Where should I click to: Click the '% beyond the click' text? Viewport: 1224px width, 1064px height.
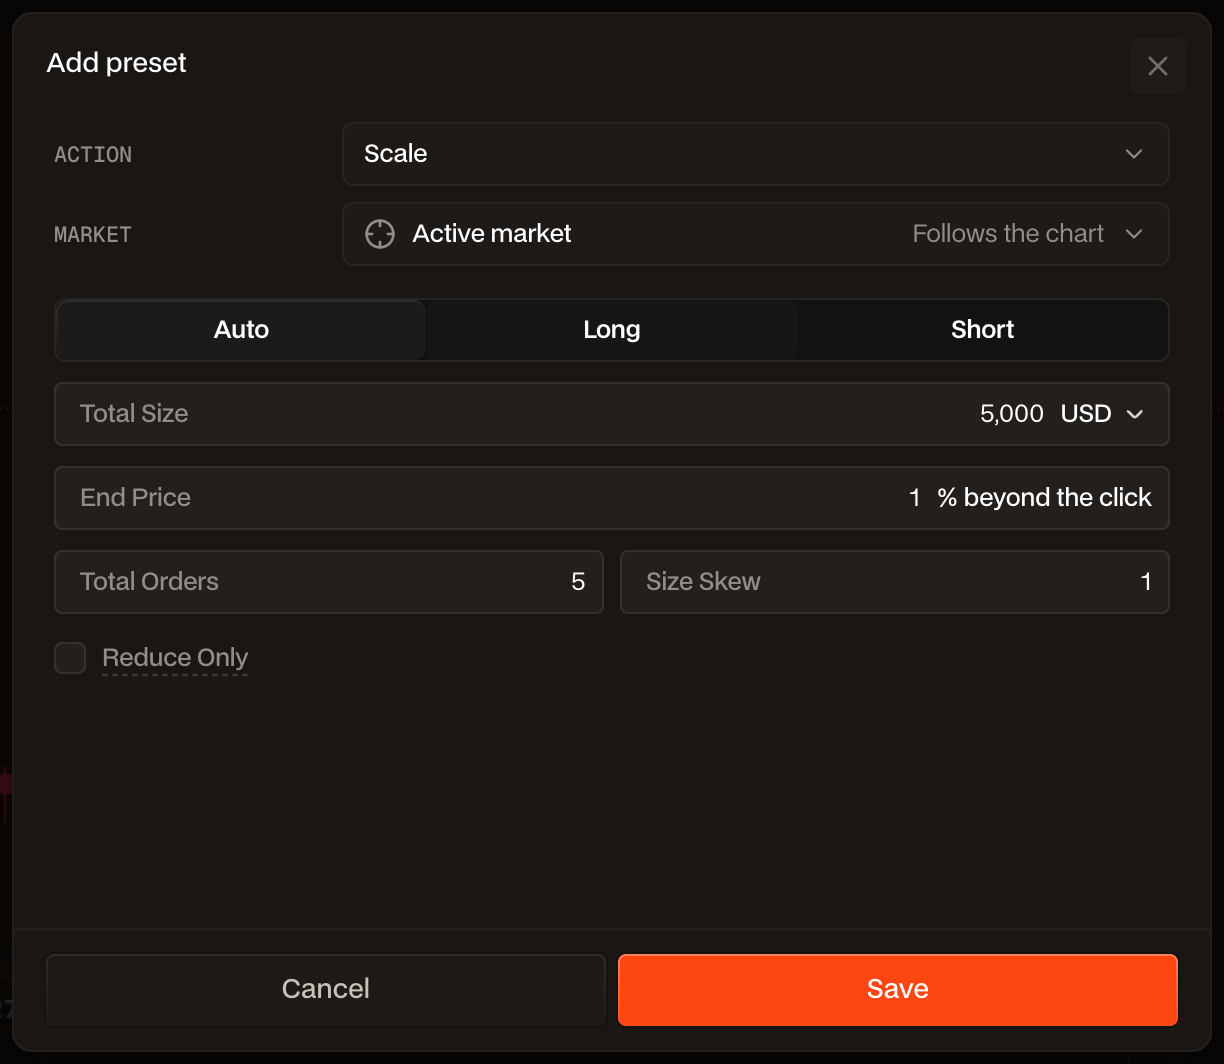click(x=1044, y=498)
